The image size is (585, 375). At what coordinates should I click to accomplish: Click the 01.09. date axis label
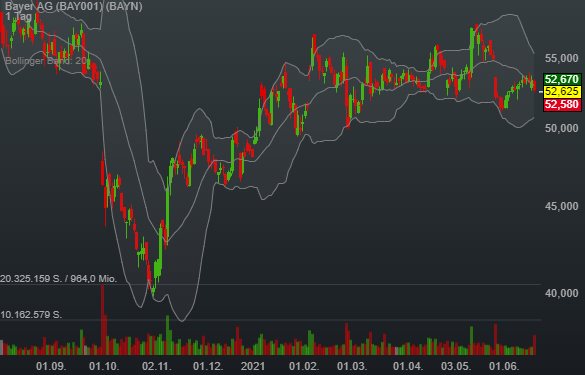click(51, 366)
